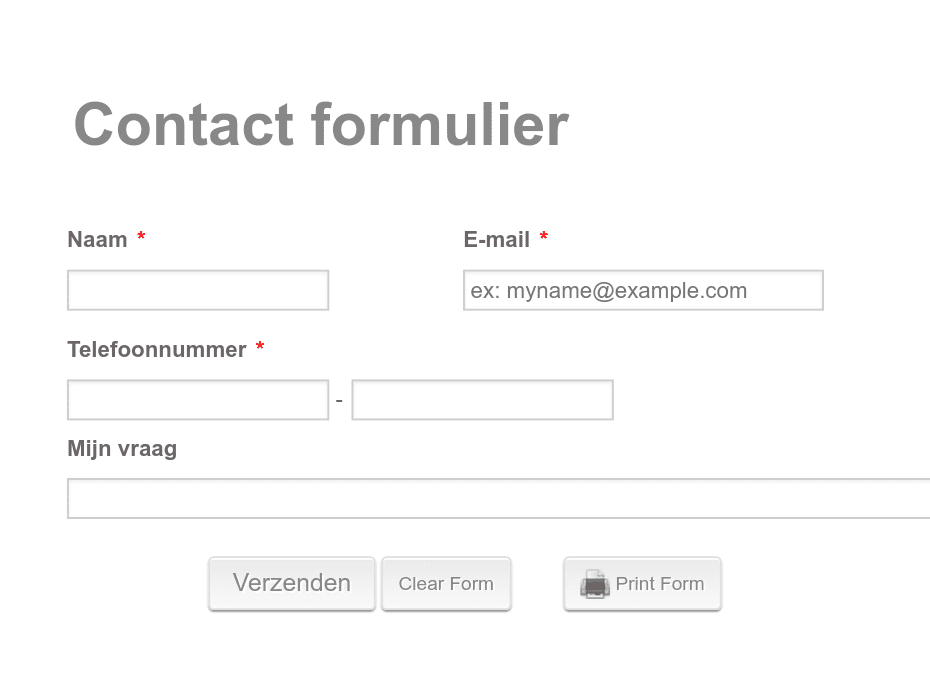This screenshot has height=683, width=930.
Task: Click the Clear Form button
Action: [447, 583]
